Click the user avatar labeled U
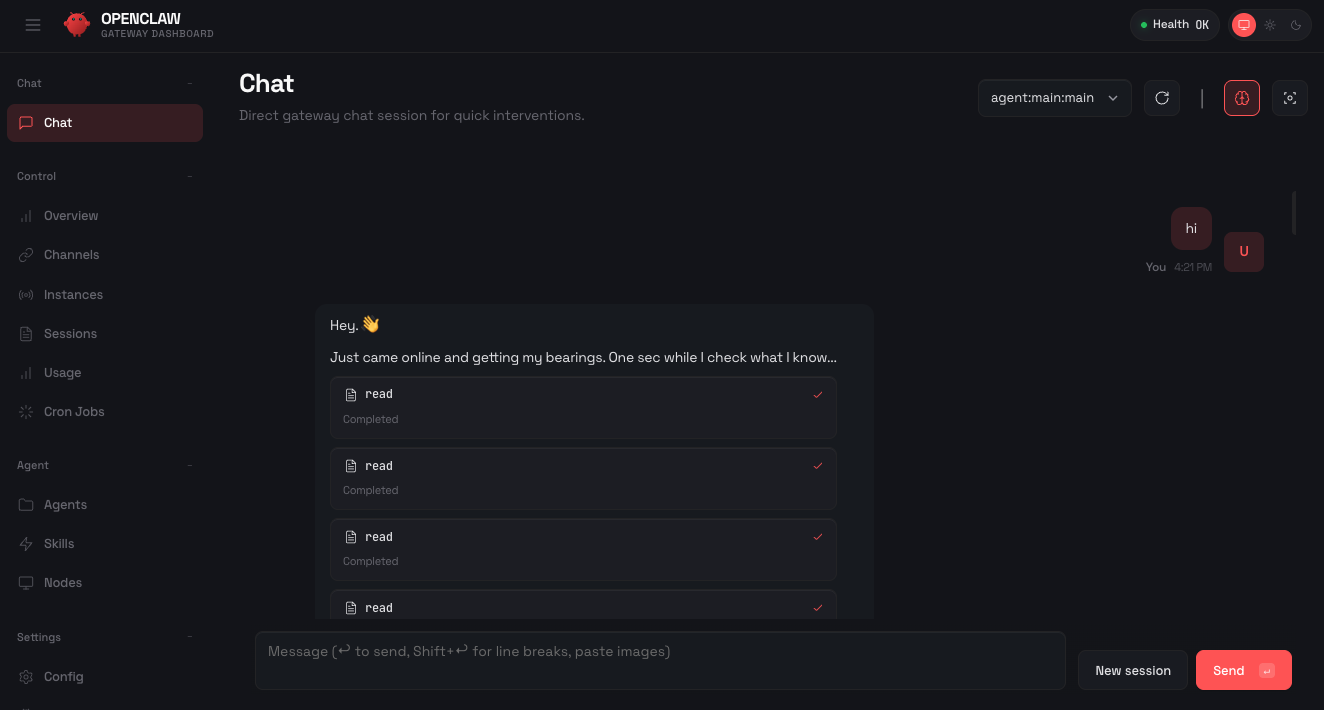Viewport: 1324px width, 710px height. point(1244,252)
